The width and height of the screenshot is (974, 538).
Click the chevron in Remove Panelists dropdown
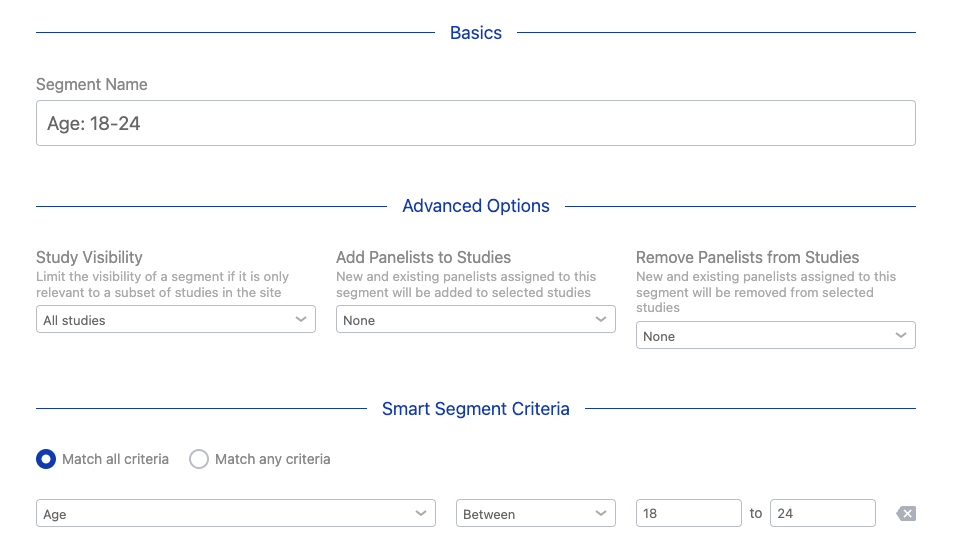pyautogui.click(x=901, y=335)
